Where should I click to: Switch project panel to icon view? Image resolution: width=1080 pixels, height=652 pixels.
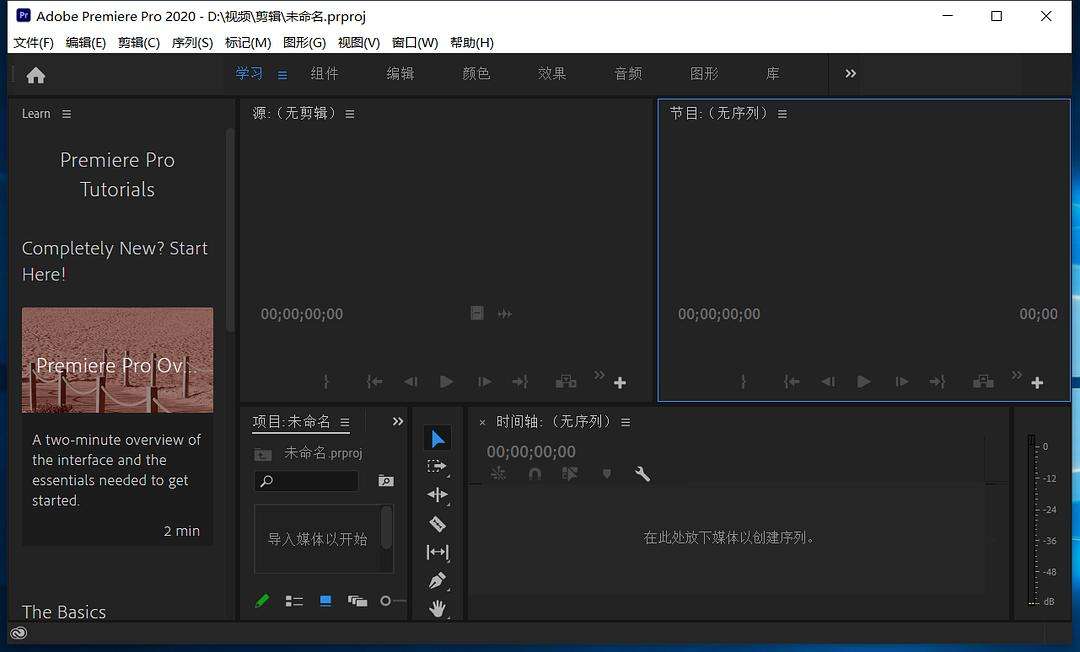325,601
